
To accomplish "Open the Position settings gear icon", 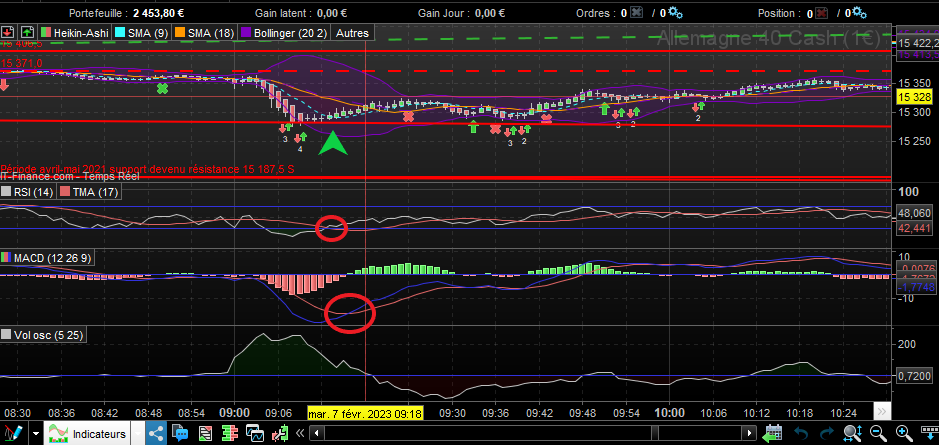I will [858, 13].
